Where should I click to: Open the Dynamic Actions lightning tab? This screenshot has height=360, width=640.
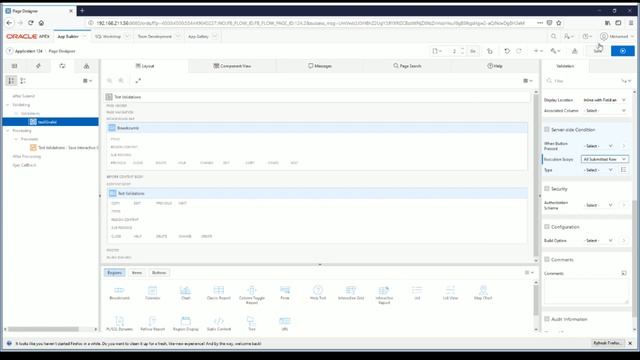point(38,66)
